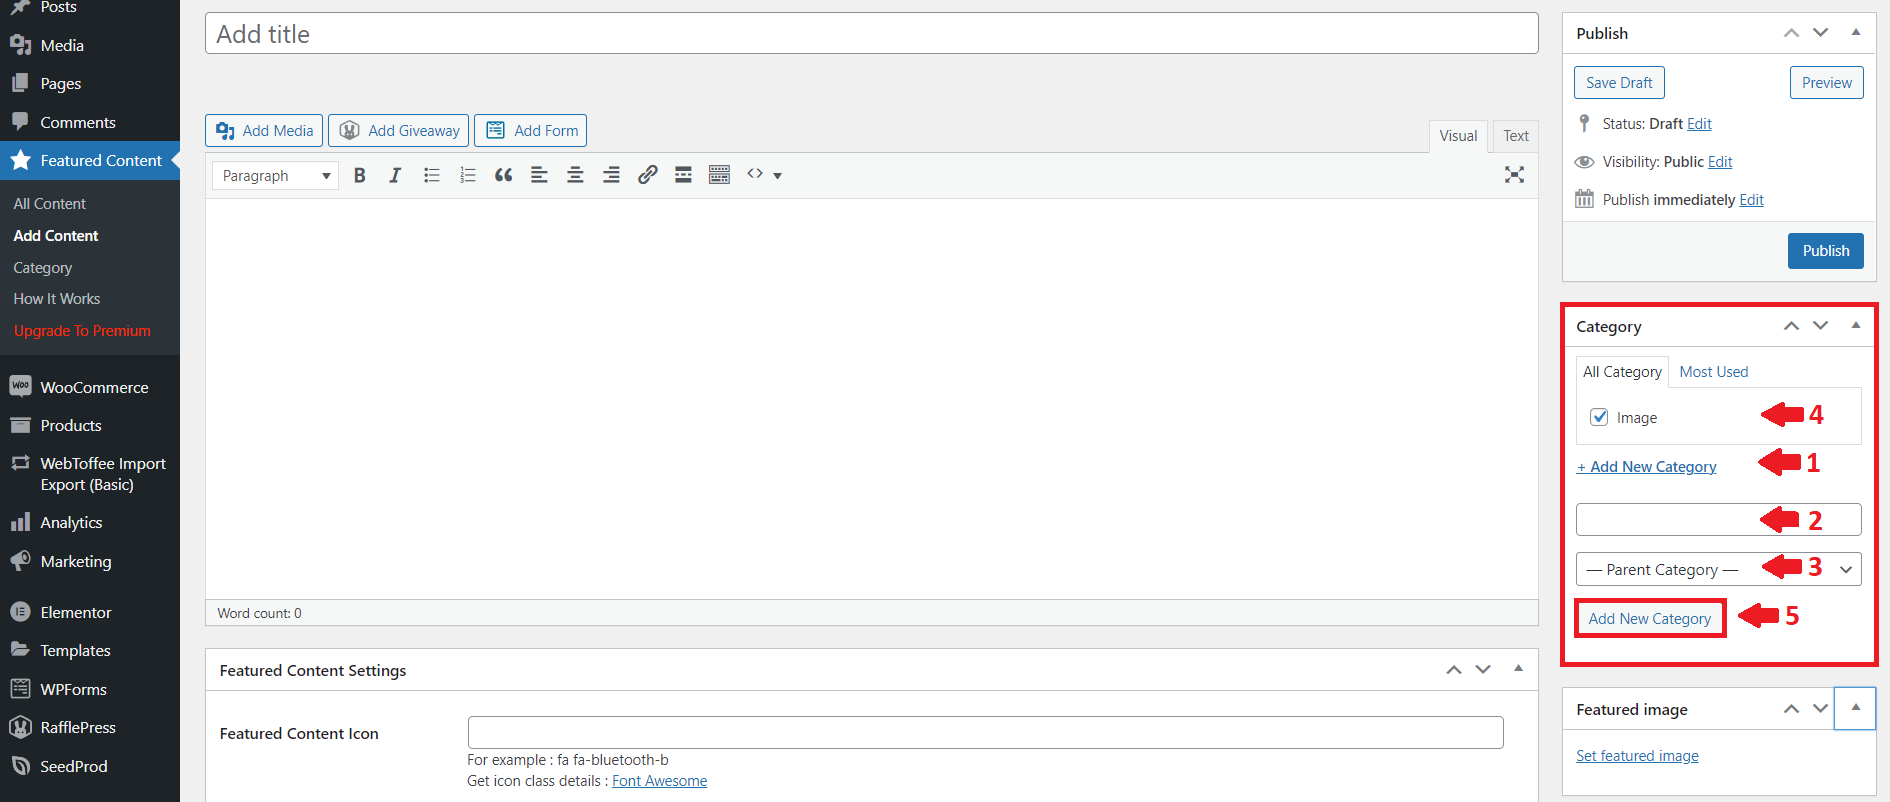Click Set featured image link

pos(1637,756)
